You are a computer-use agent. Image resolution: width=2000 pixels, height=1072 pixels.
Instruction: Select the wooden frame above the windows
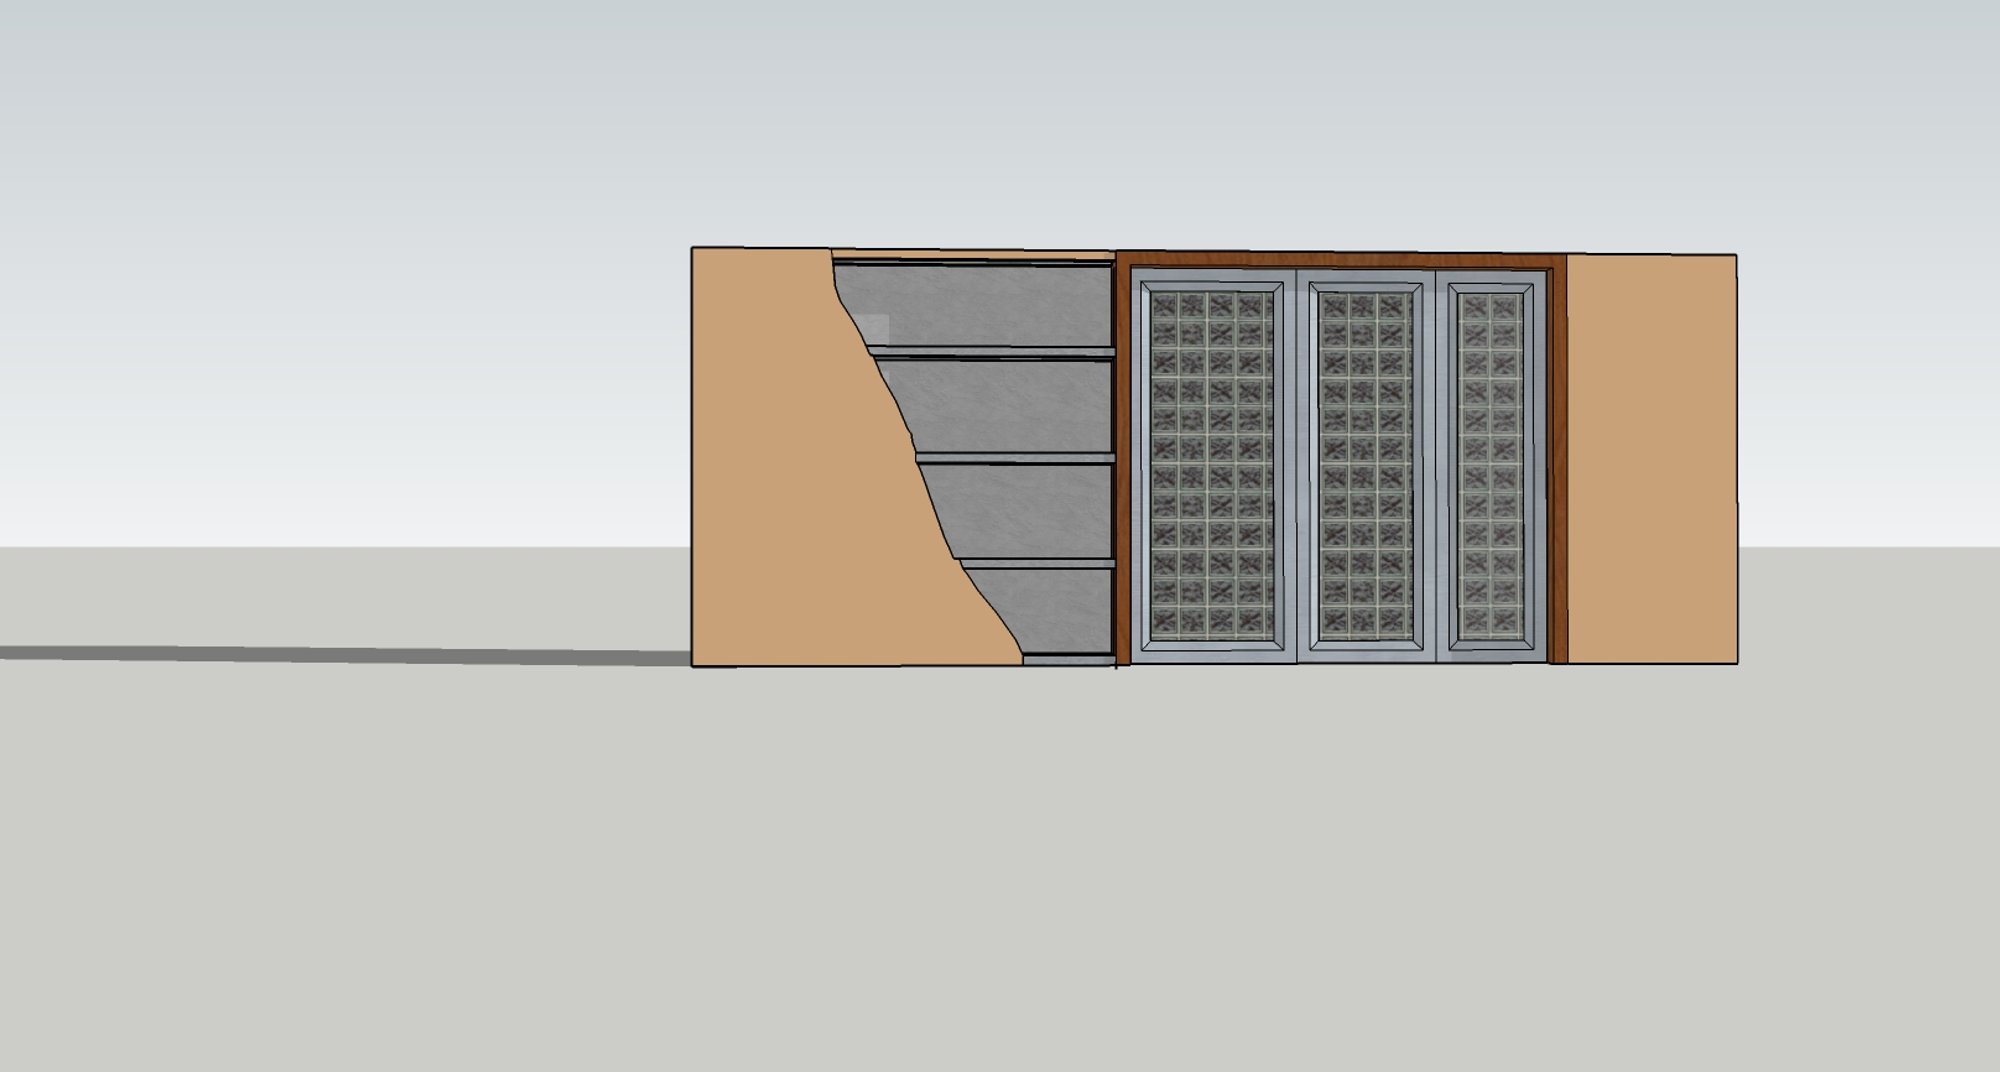click(x=1340, y=262)
